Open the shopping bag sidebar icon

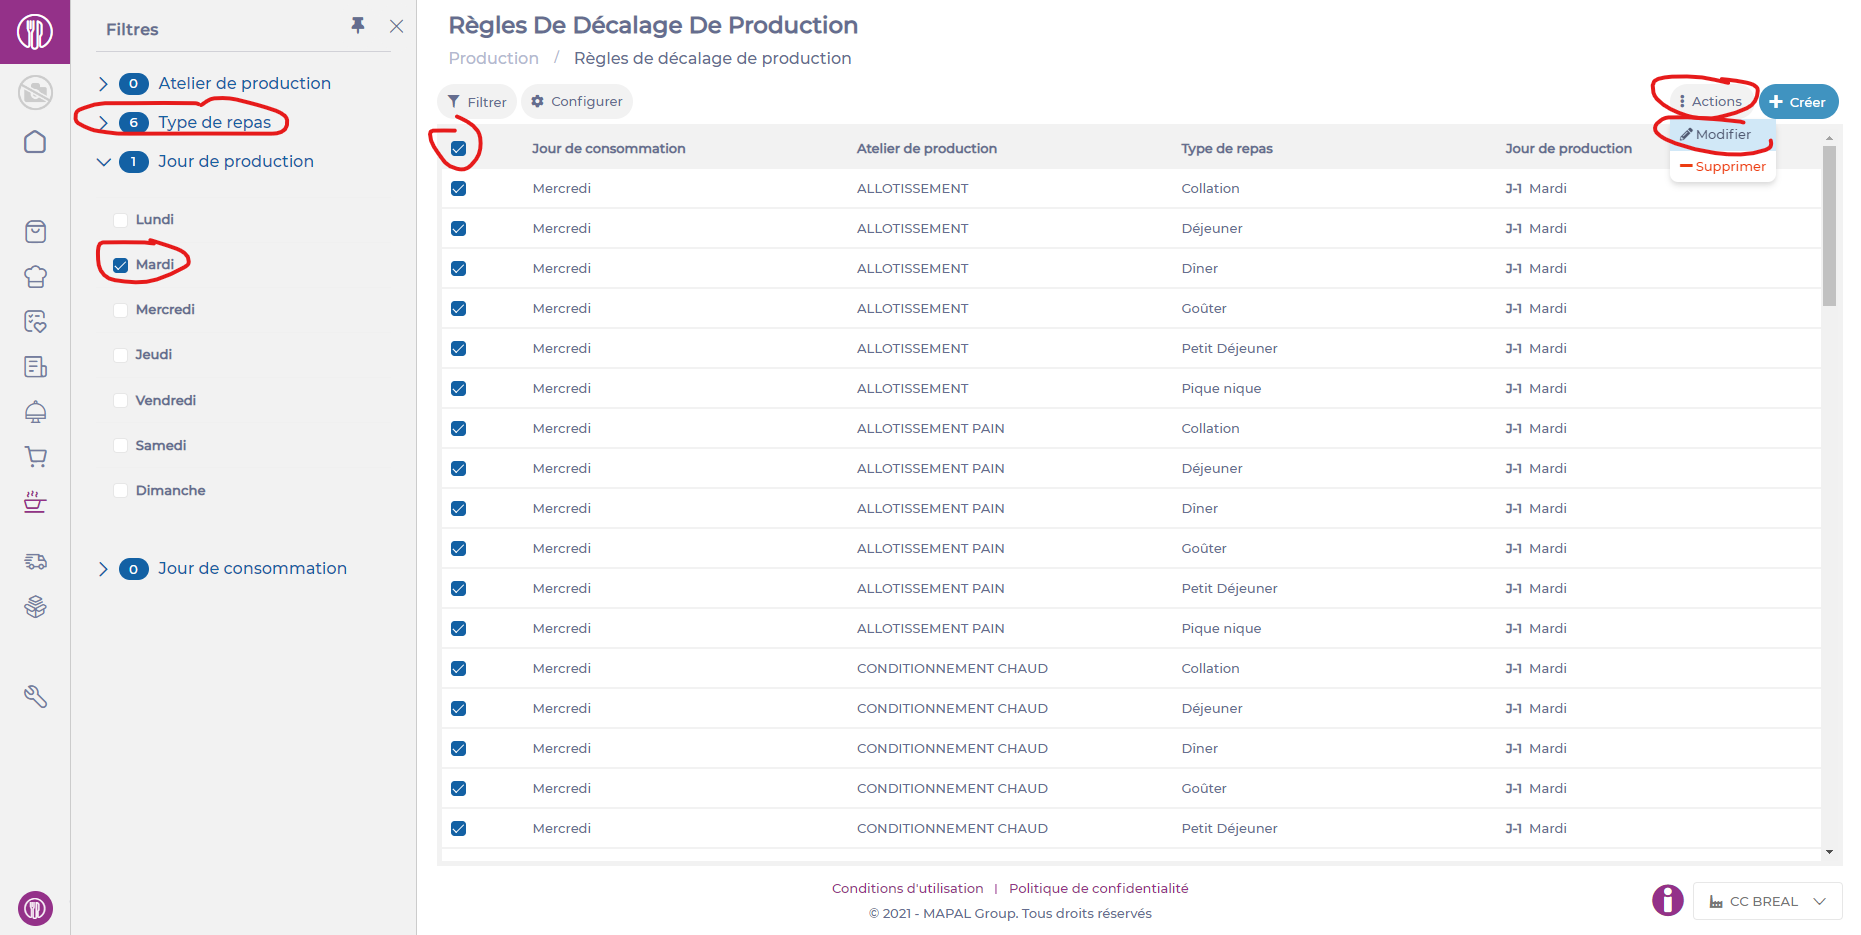(x=35, y=232)
